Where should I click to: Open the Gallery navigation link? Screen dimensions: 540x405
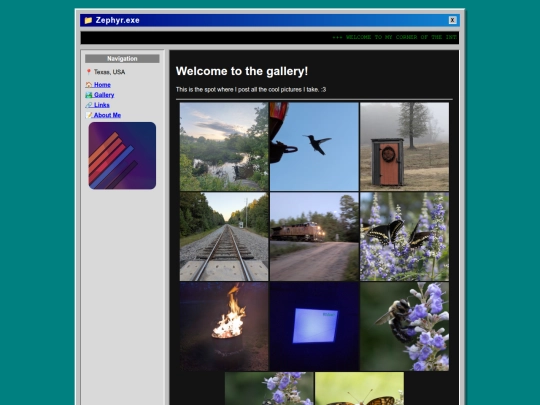coord(100,95)
